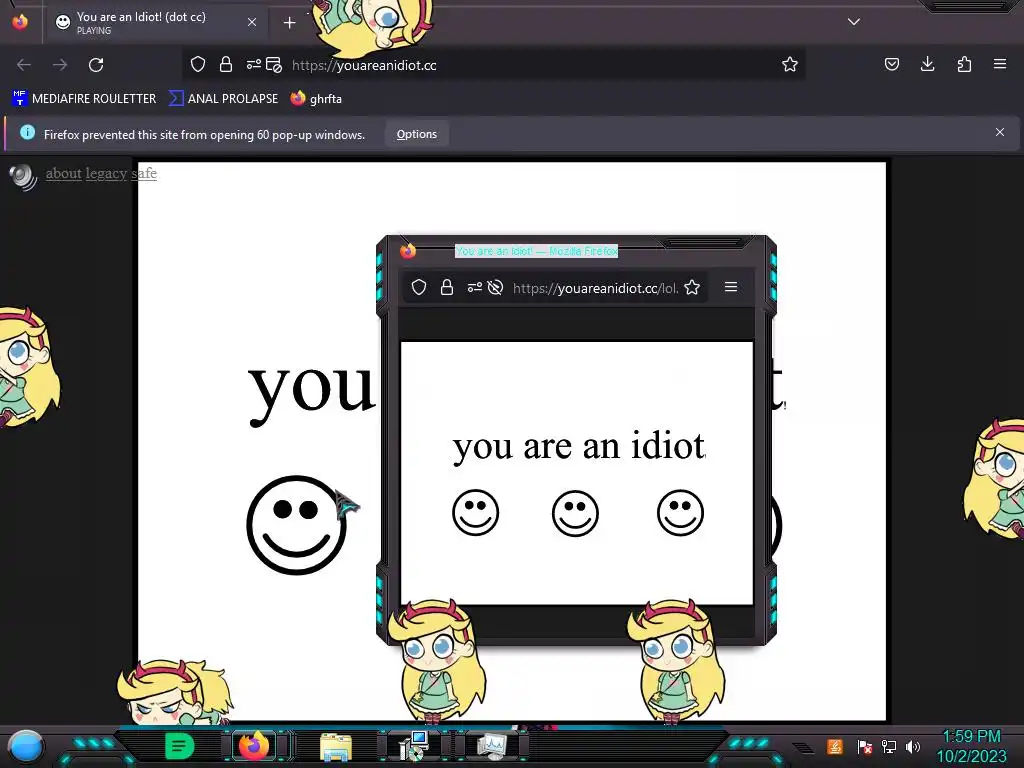Click the info icon on the notification bar

tap(27, 133)
